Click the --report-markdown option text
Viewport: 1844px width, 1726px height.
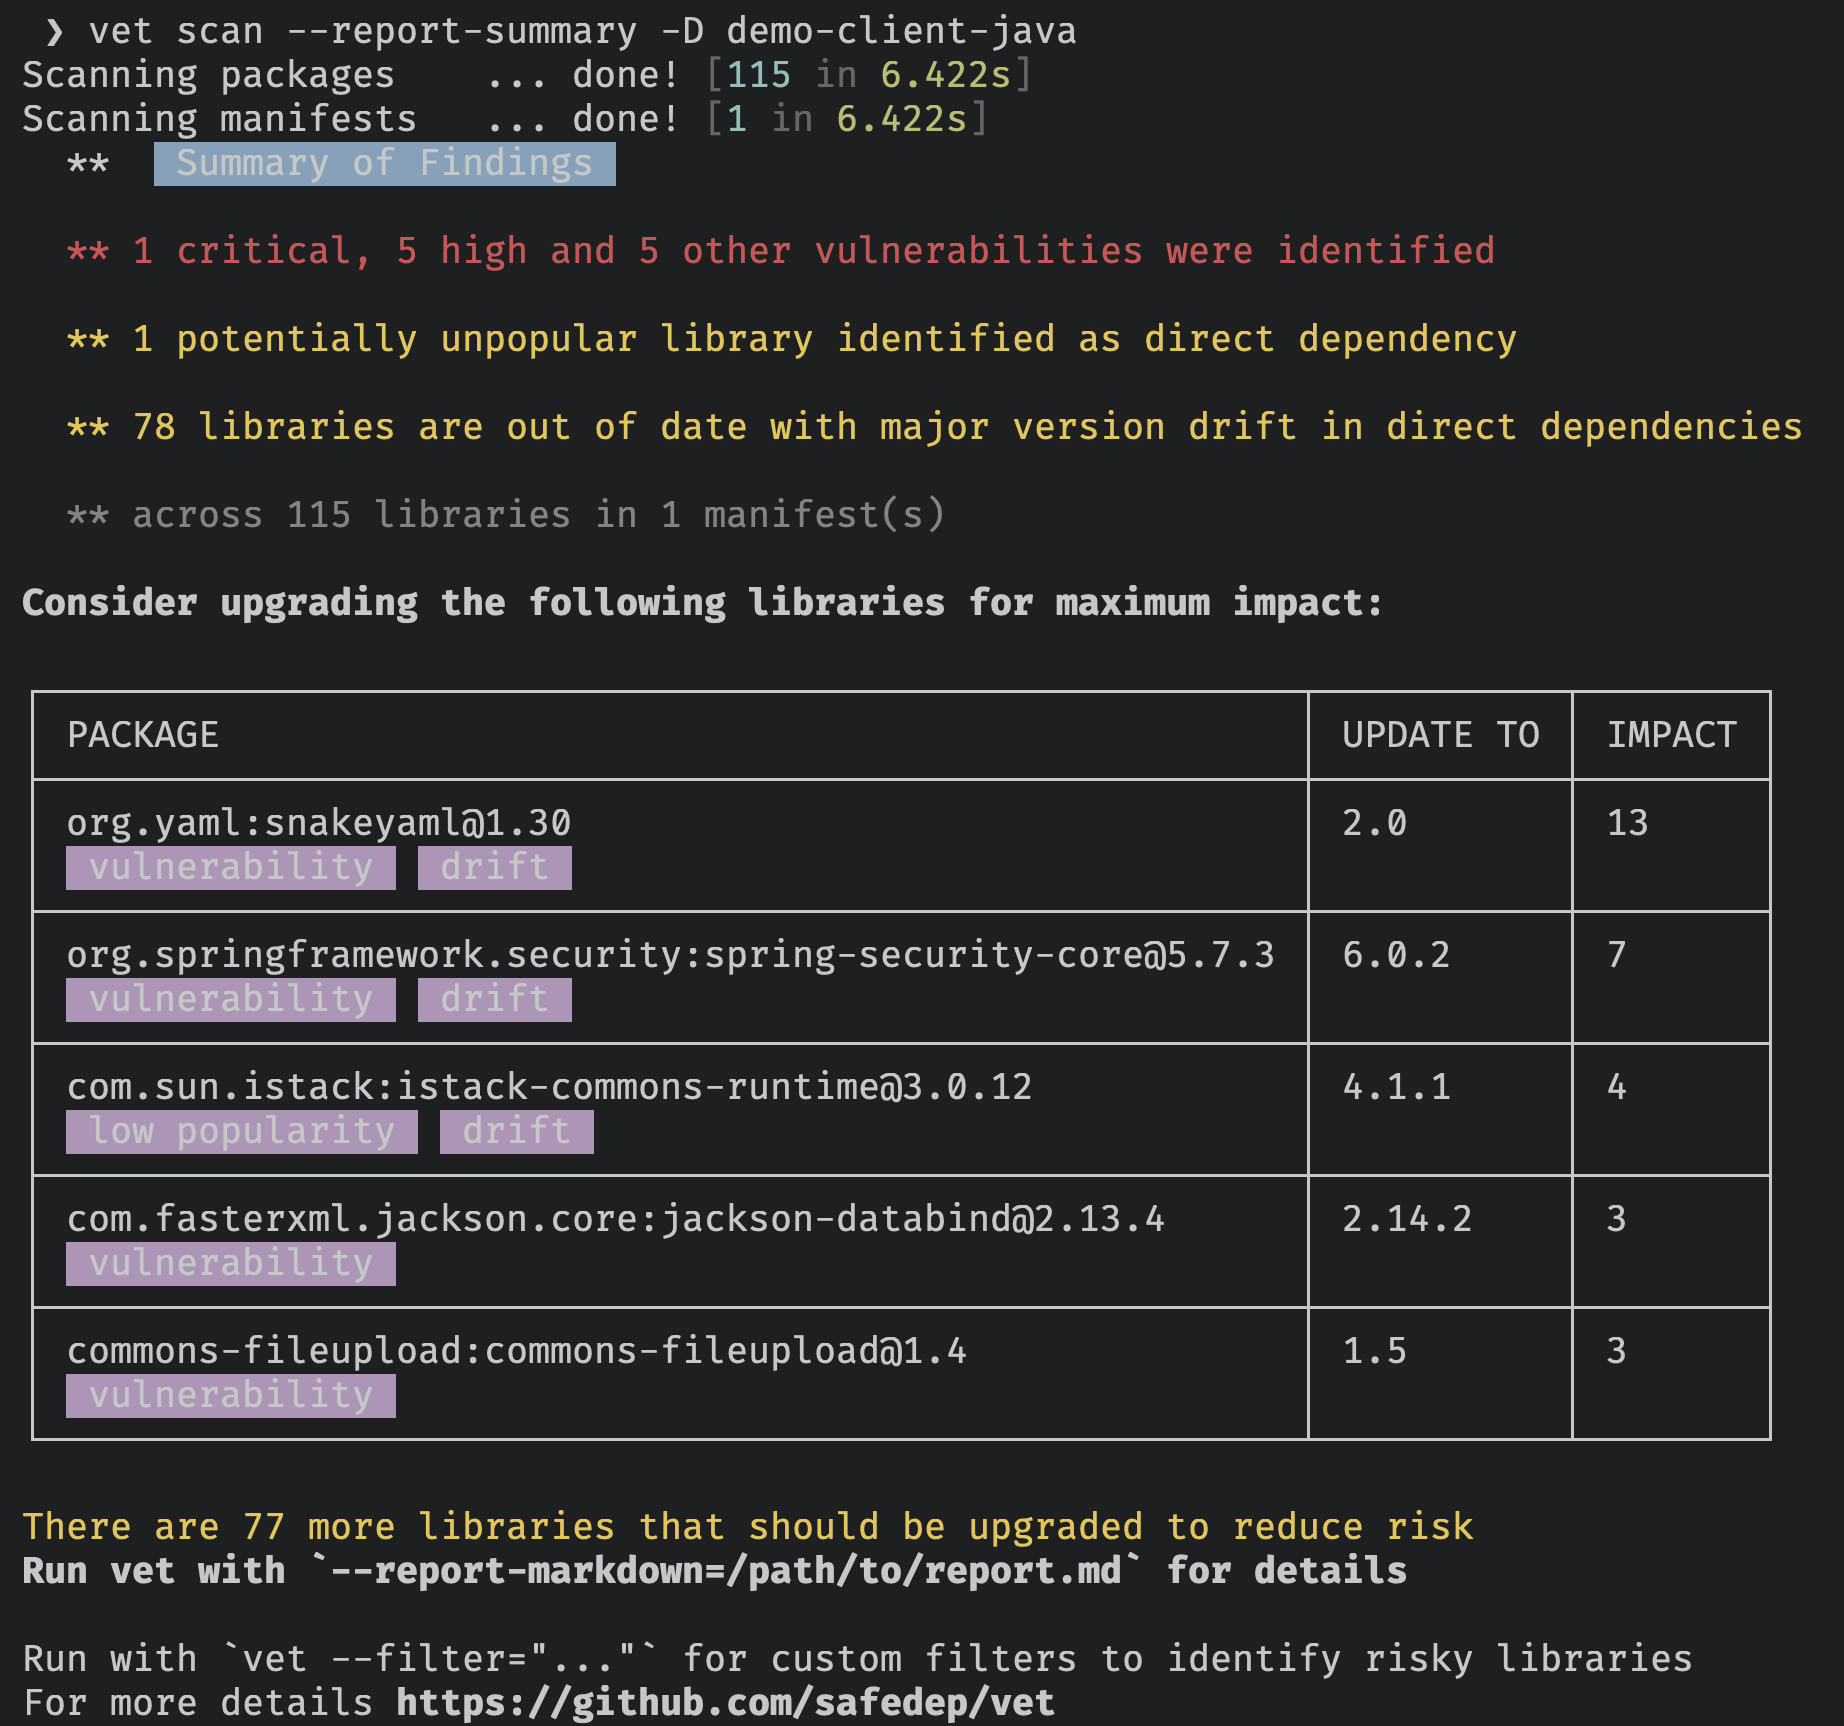(x=724, y=1571)
